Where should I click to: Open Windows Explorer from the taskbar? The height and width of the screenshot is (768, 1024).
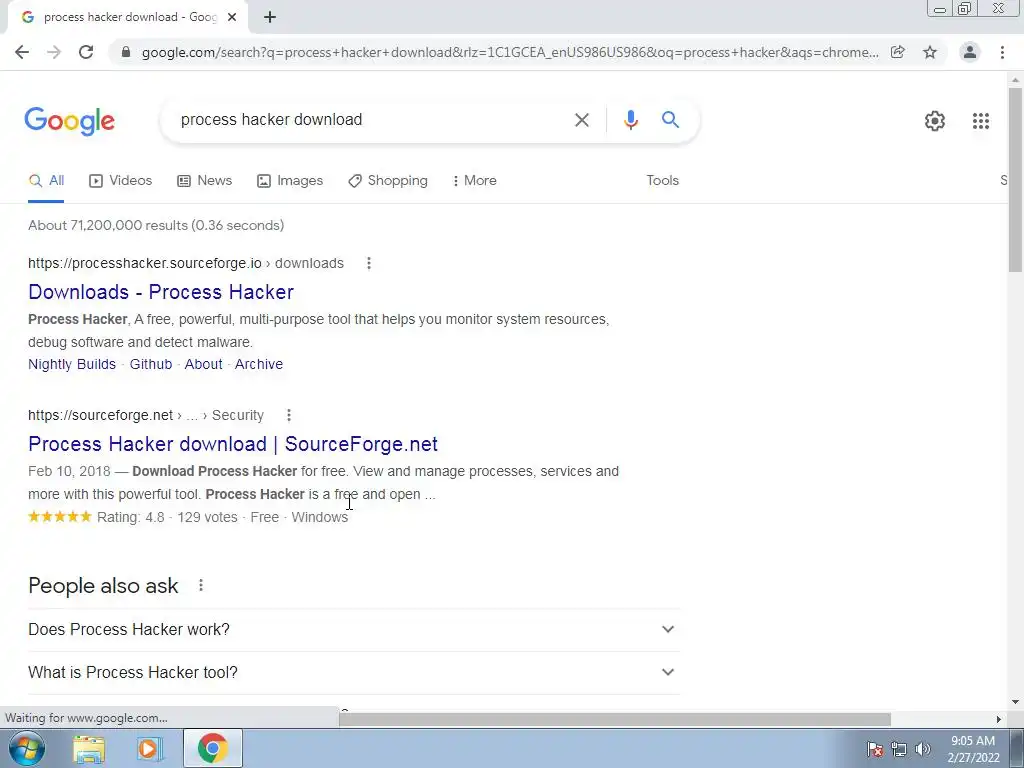tap(89, 748)
